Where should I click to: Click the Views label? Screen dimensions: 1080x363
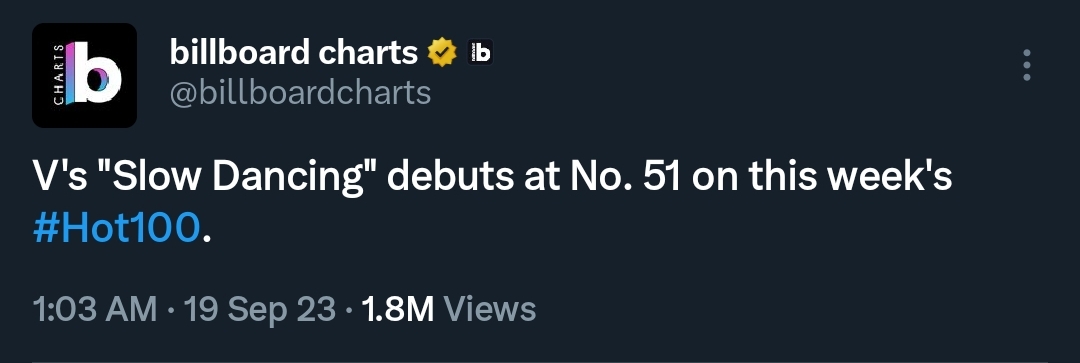(x=490, y=310)
